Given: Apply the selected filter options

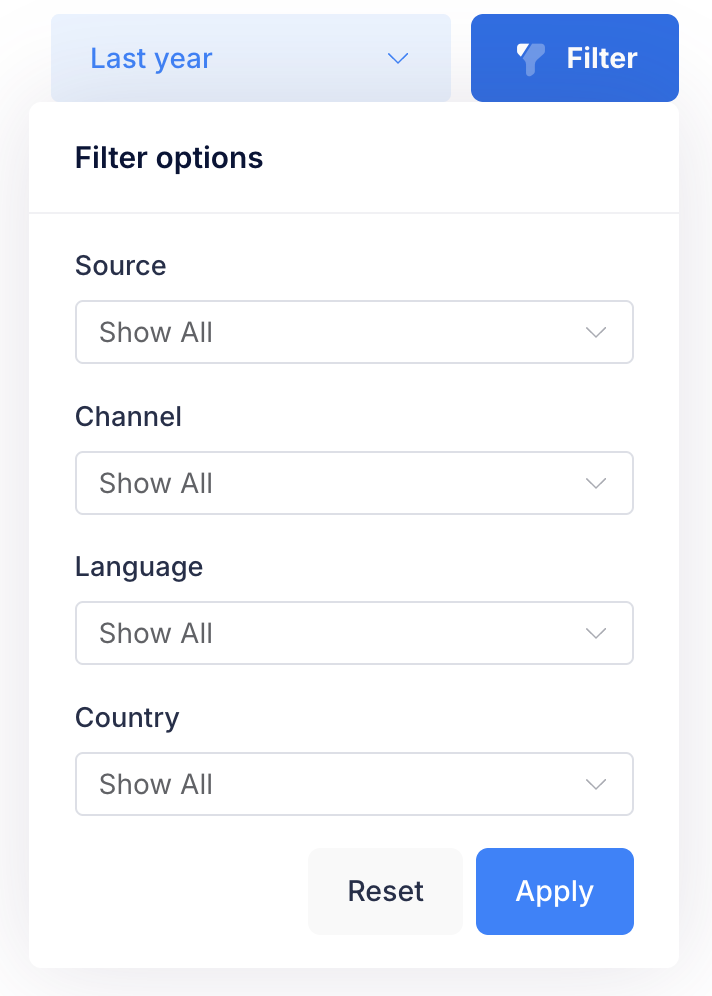Looking at the screenshot, I should pyautogui.click(x=554, y=891).
